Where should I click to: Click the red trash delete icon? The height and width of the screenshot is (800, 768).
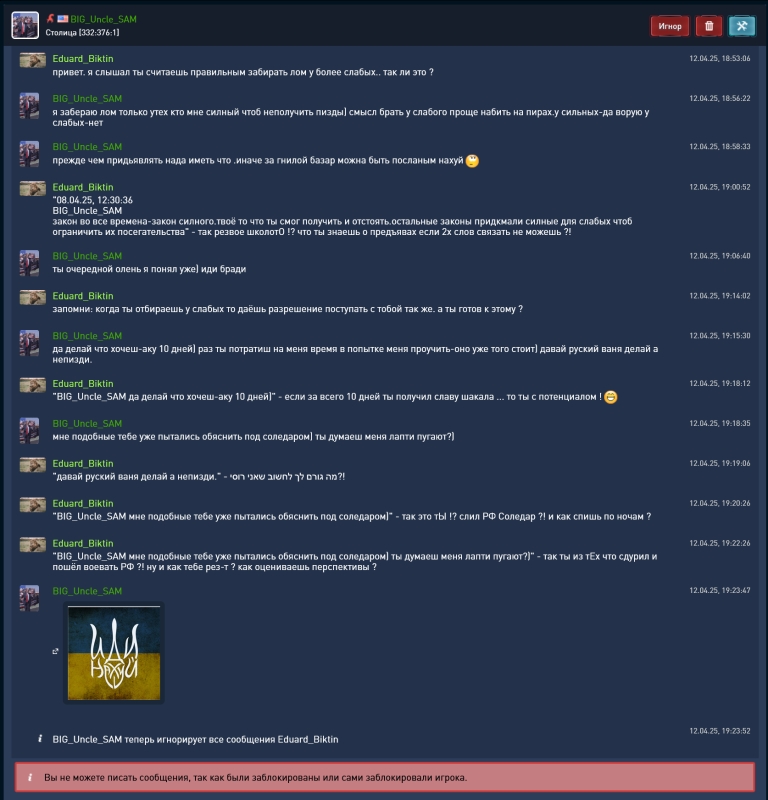click(709, 26)
